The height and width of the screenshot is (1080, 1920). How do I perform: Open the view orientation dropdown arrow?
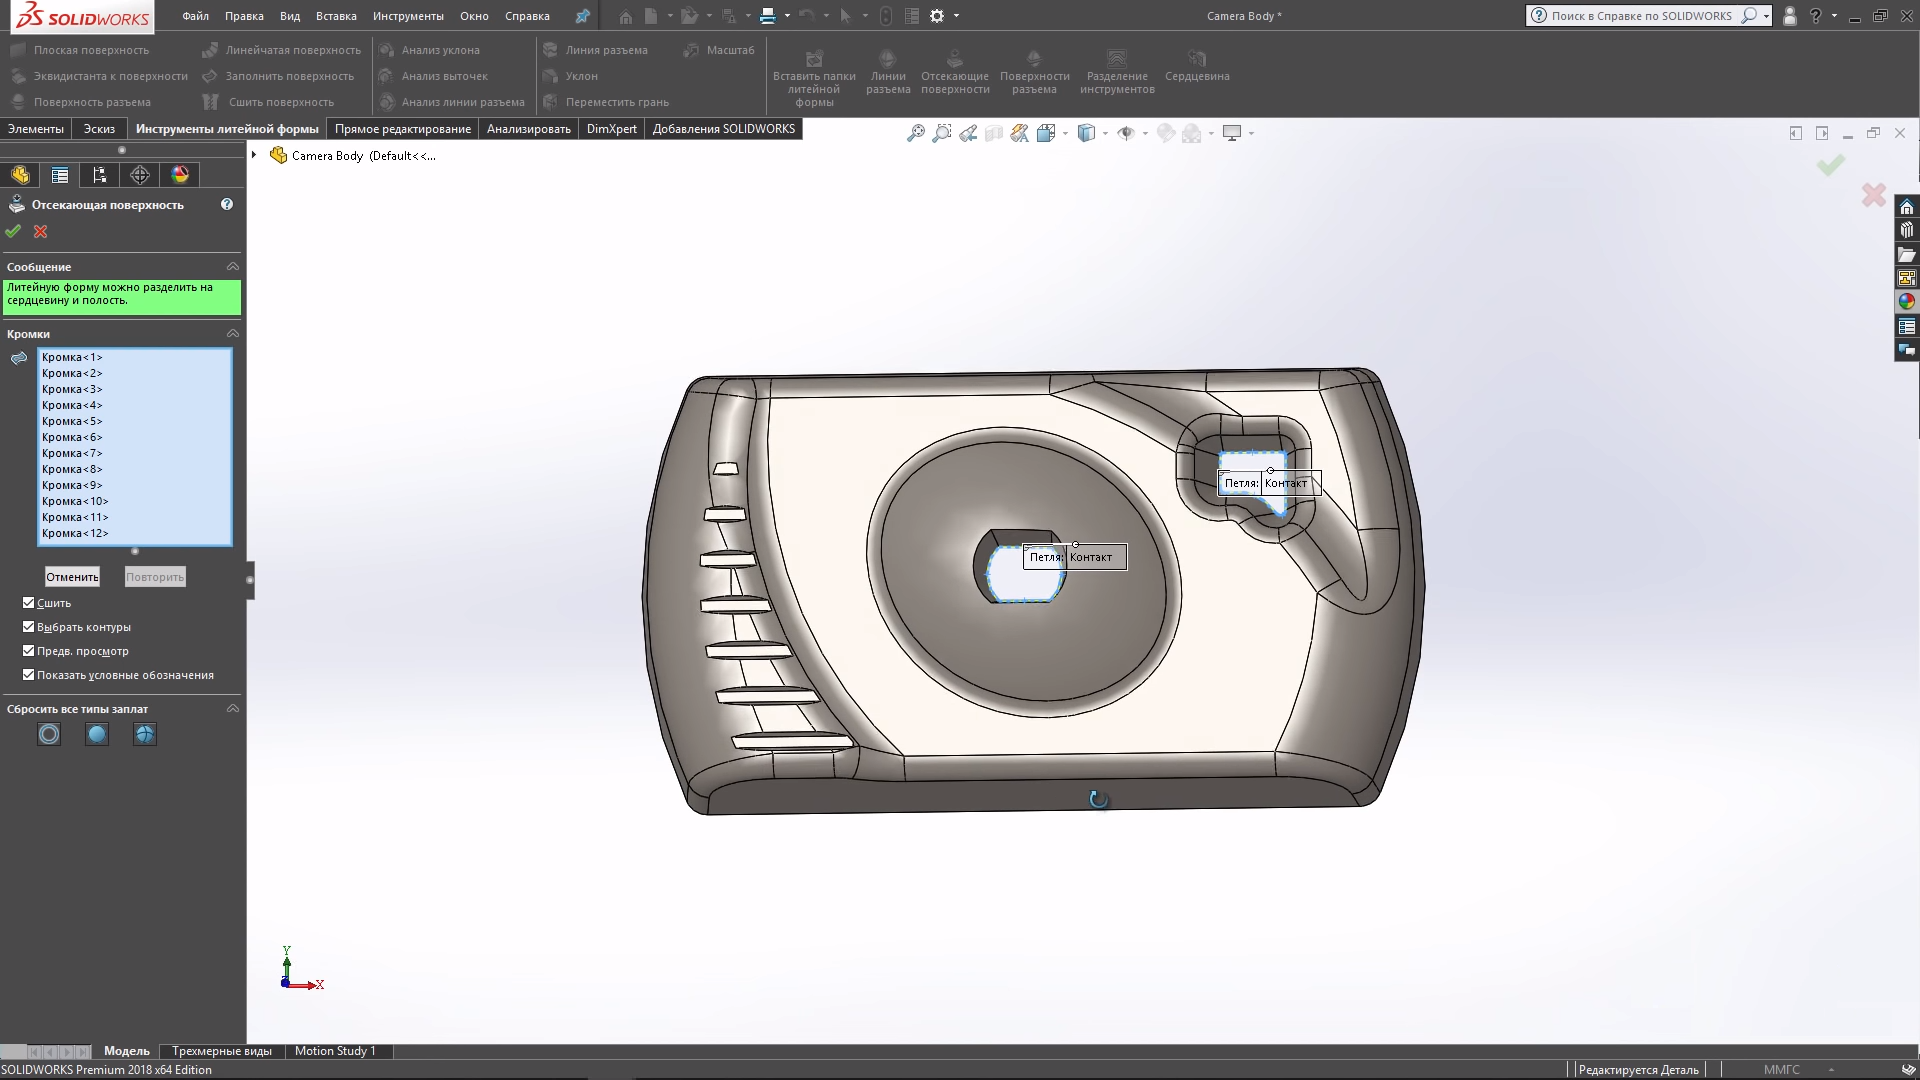1065,133
